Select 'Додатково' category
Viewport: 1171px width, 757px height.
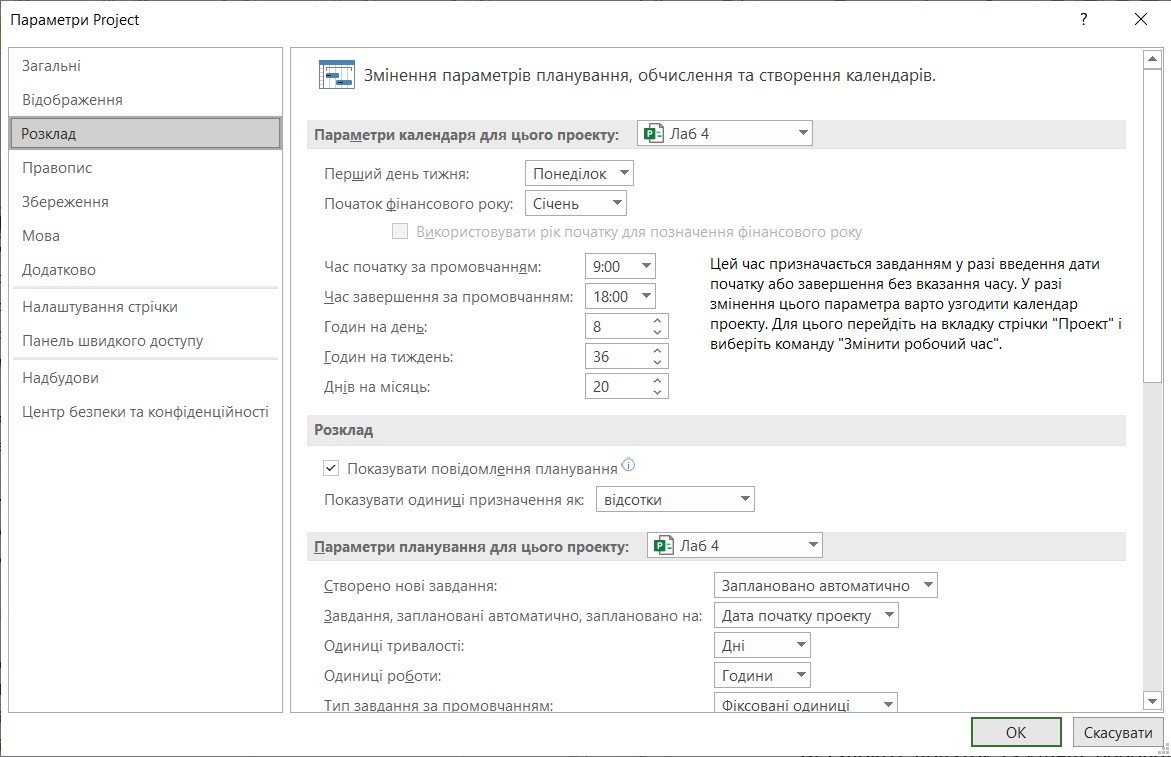(x=146, y=270)
